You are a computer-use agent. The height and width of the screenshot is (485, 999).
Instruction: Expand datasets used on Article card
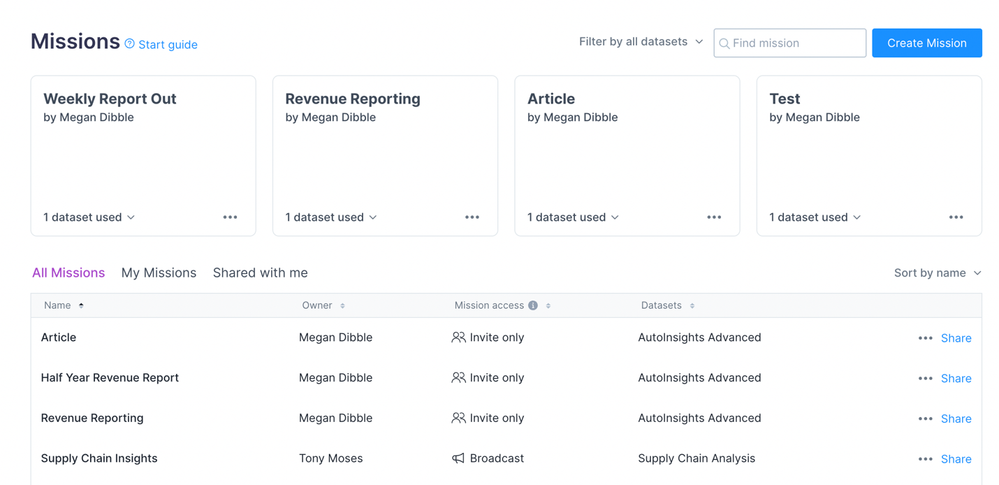573,217
